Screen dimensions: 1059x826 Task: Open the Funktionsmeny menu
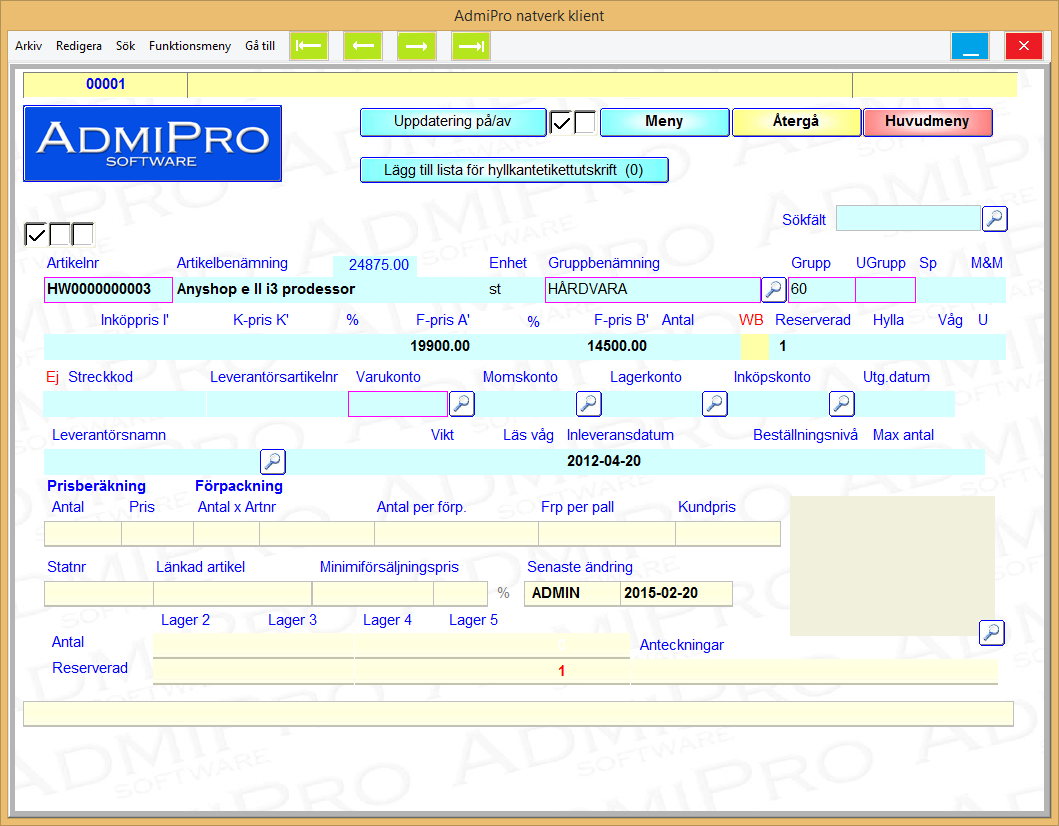point(190,46)
